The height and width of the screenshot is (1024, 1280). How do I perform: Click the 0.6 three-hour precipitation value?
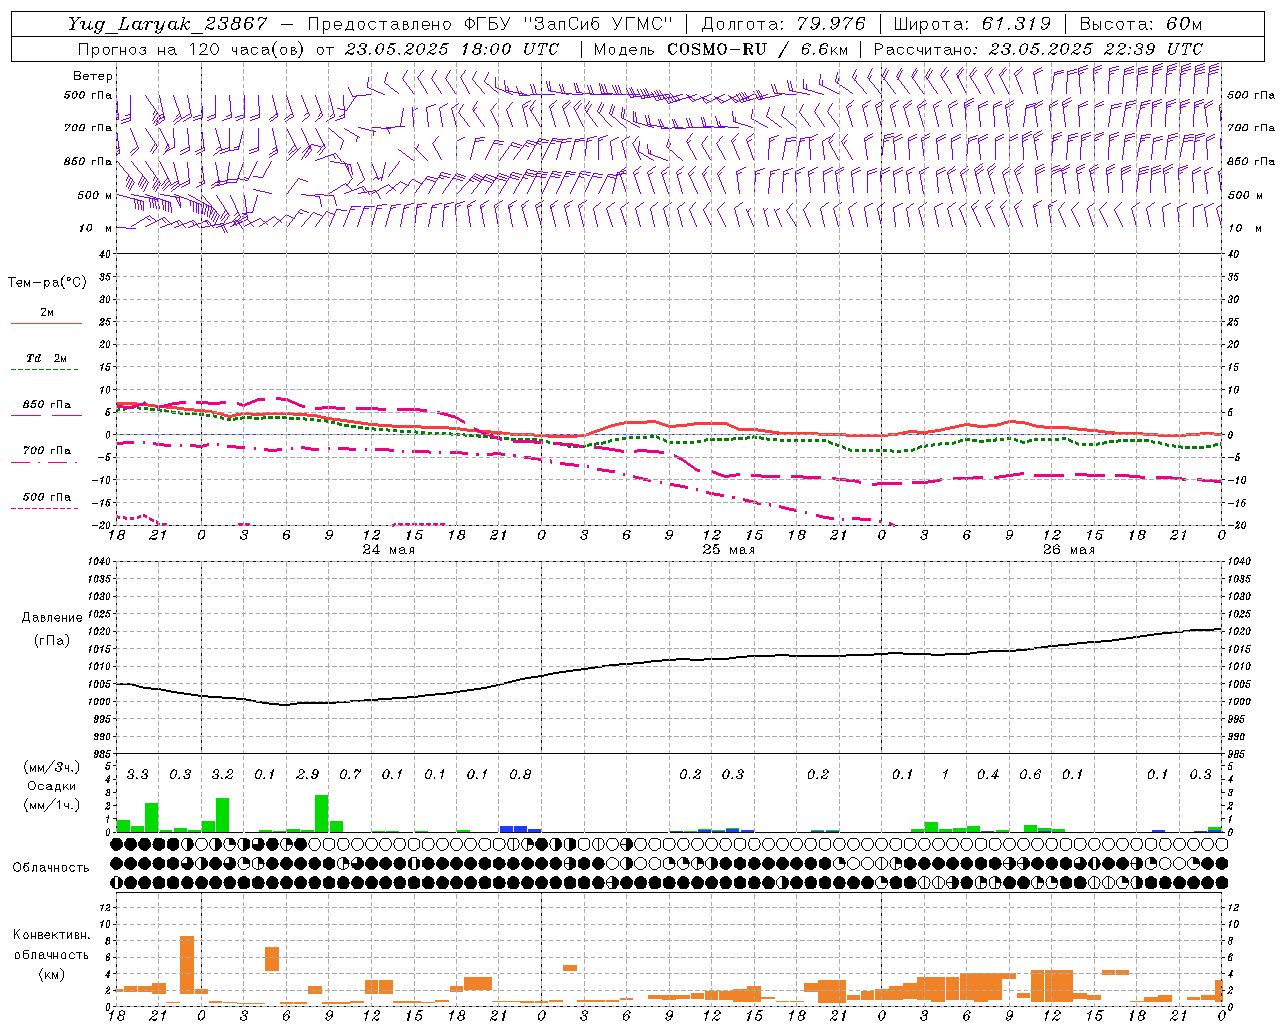(x=1030, y=775)
